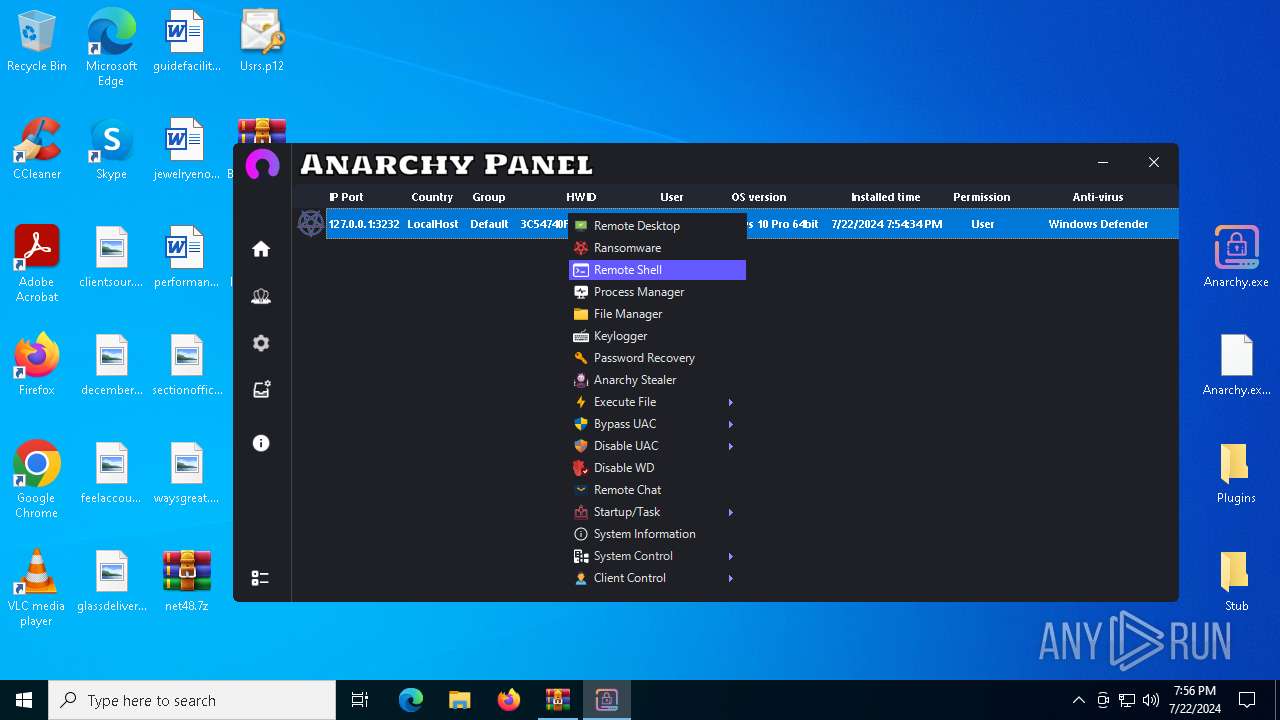Open the taskbar clock and date
Image resolution: width=1280 pixels, height=720 pixels.
(1194, 700)
